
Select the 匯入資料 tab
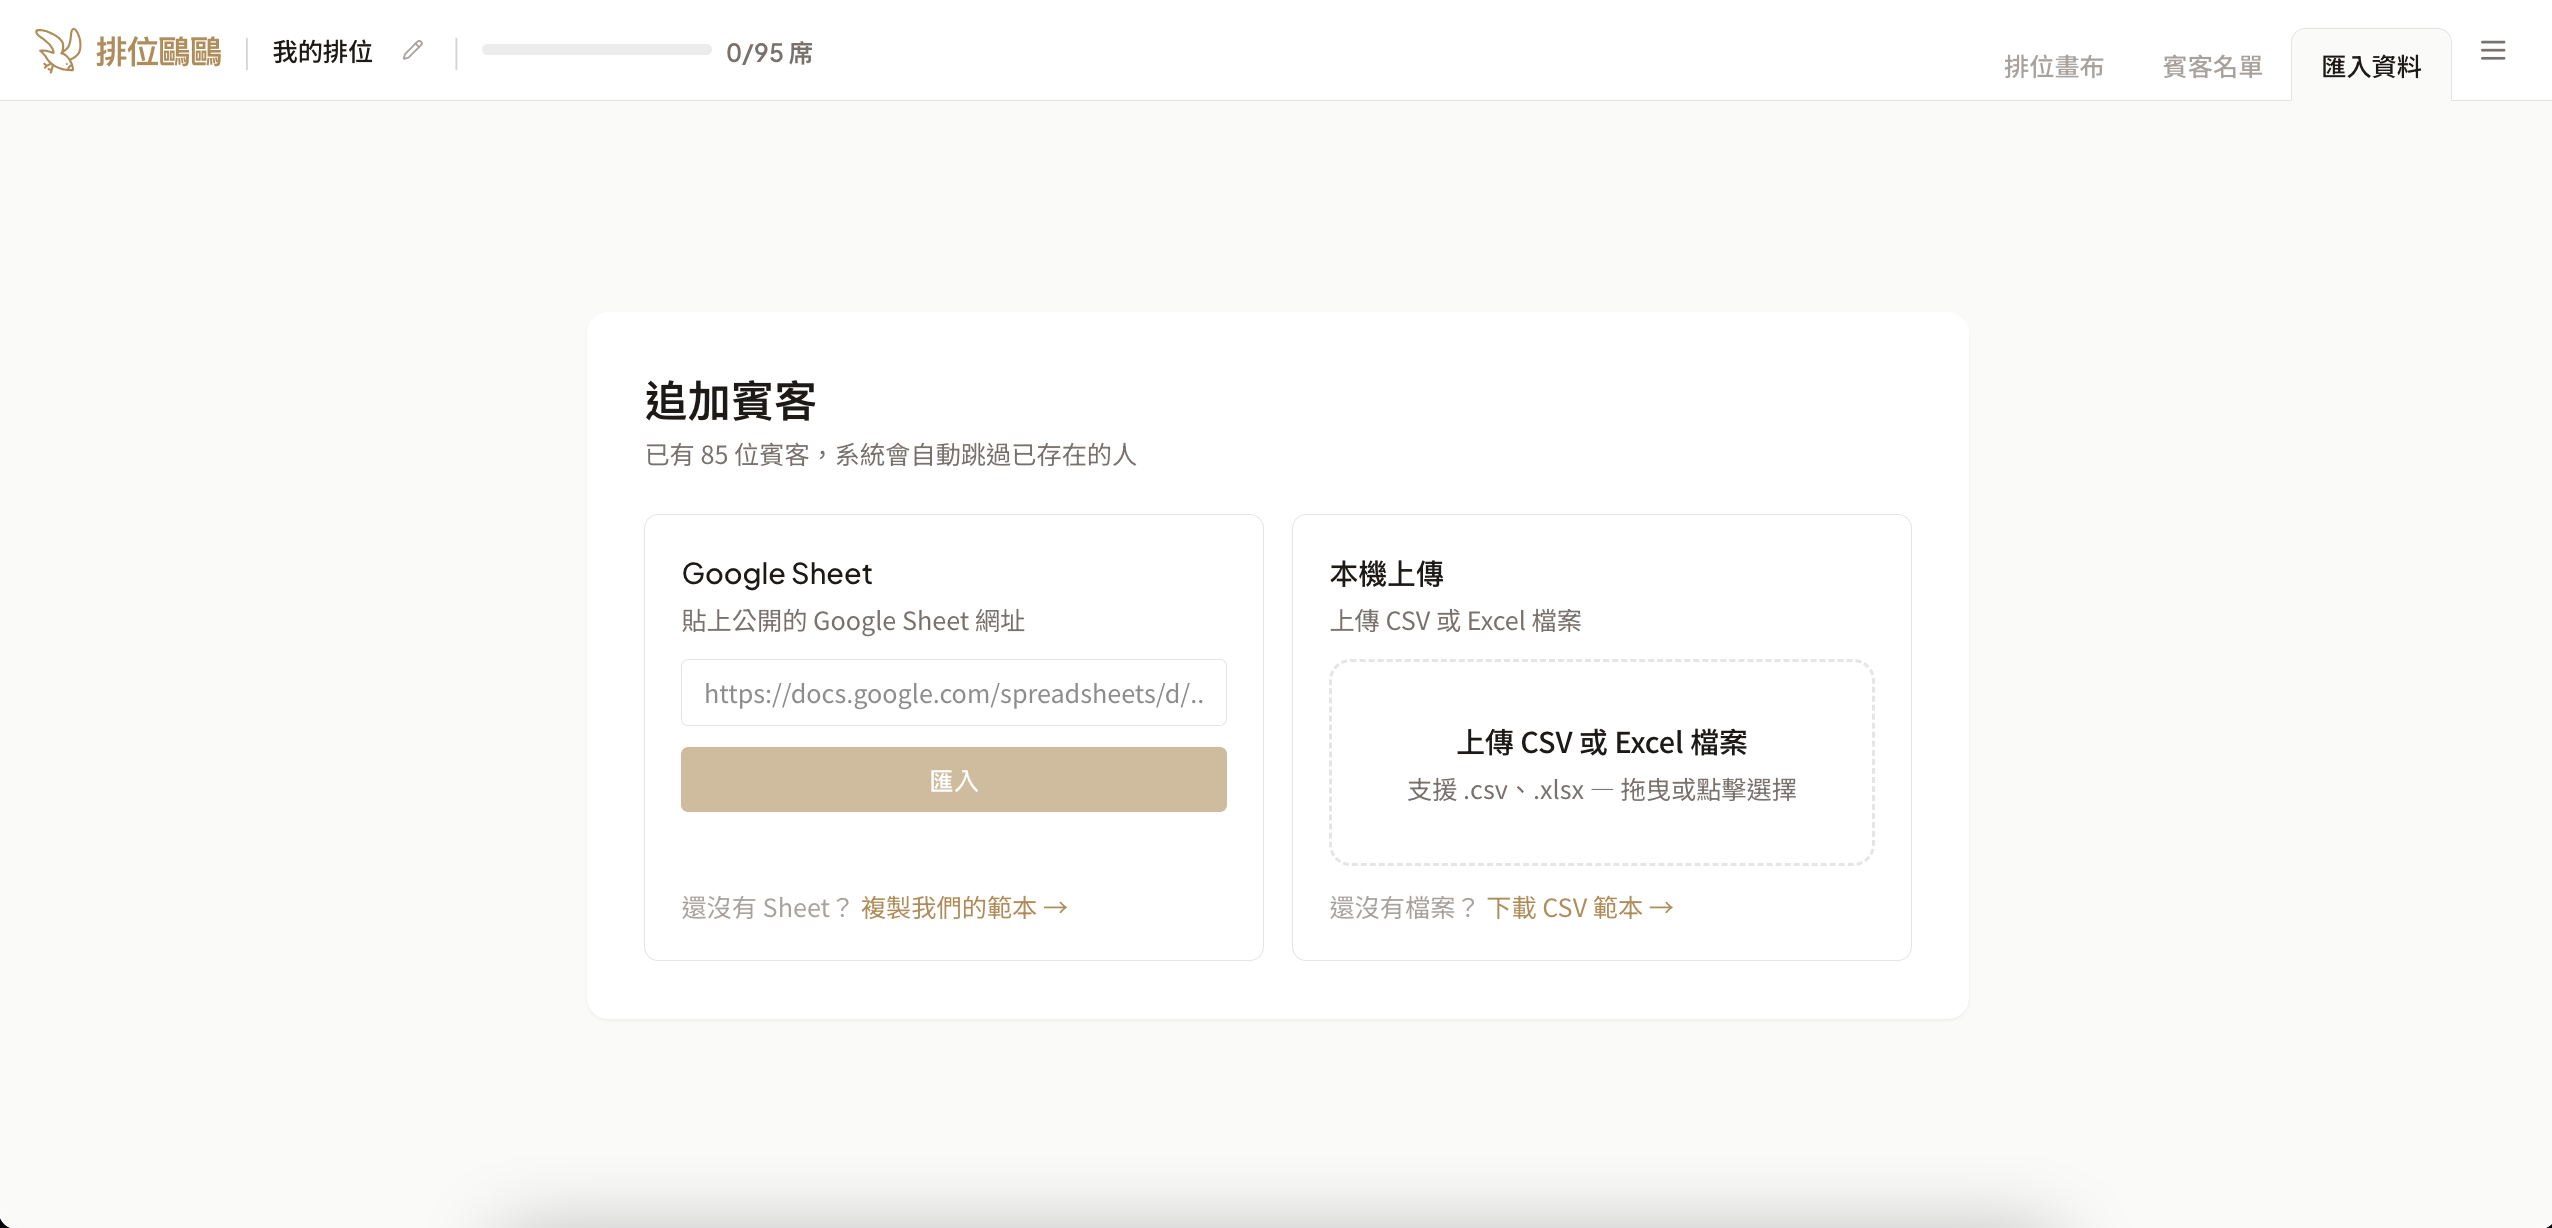[x=2371, y=66]
